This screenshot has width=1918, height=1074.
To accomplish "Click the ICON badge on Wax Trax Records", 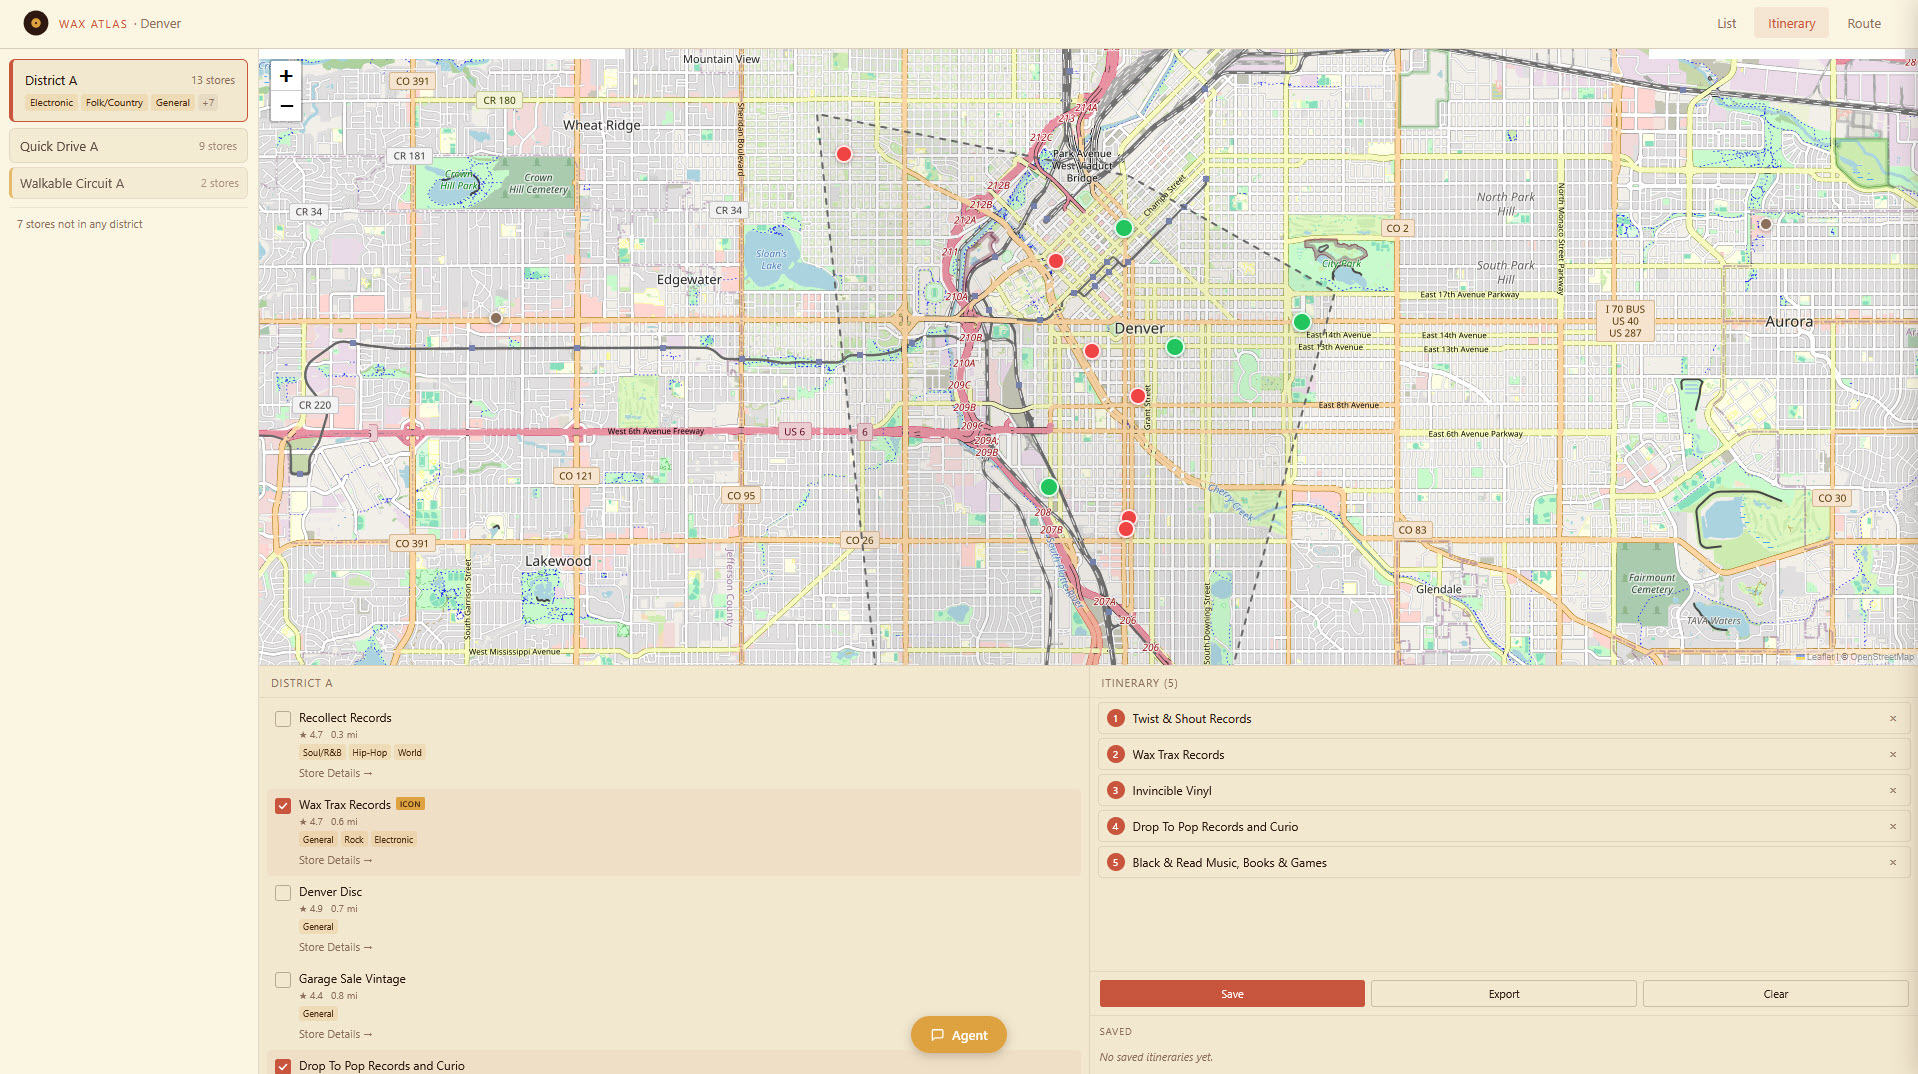I will click(410, 804).
